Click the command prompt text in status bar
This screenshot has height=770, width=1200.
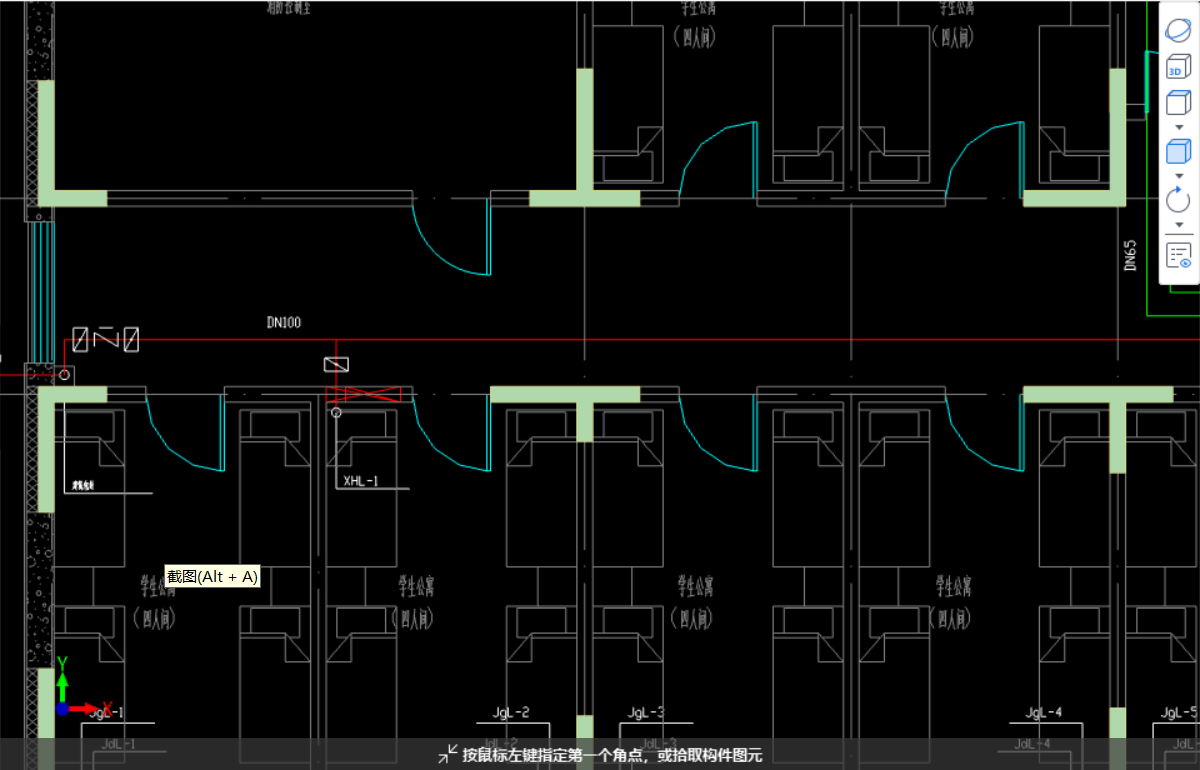(x=612, y=755)
